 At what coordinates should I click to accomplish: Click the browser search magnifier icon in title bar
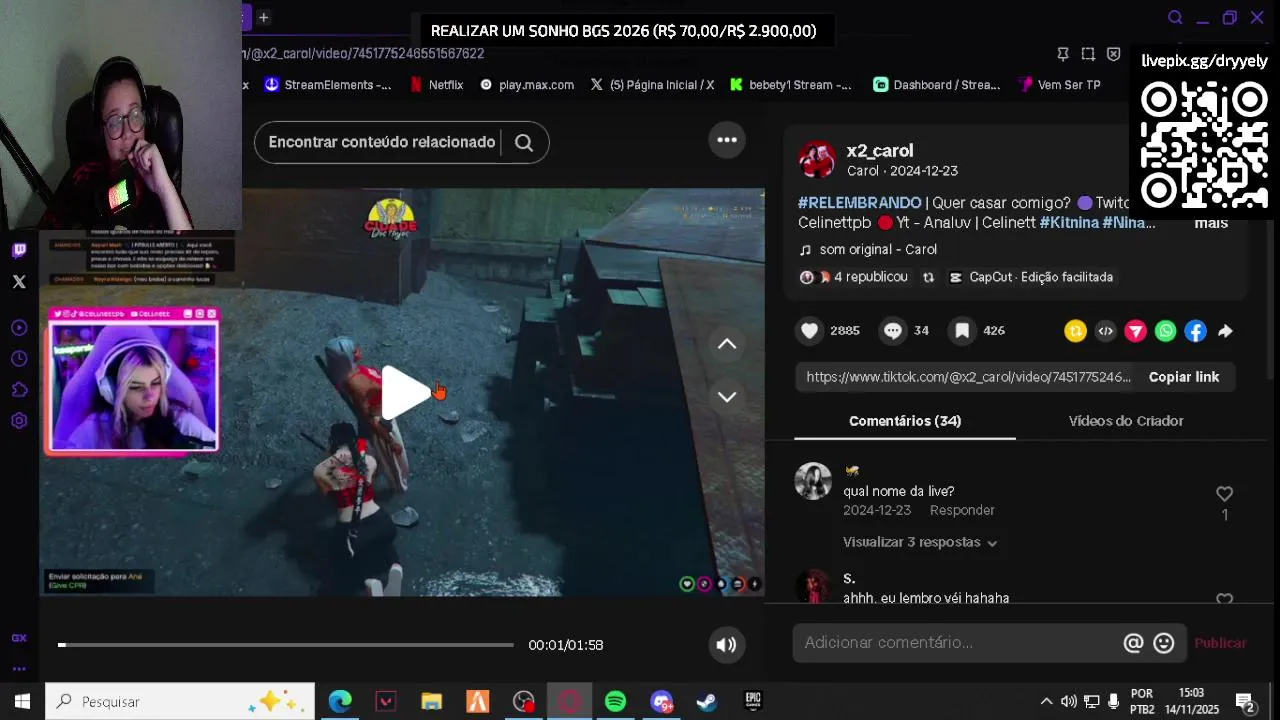(x=1175, y=17)
